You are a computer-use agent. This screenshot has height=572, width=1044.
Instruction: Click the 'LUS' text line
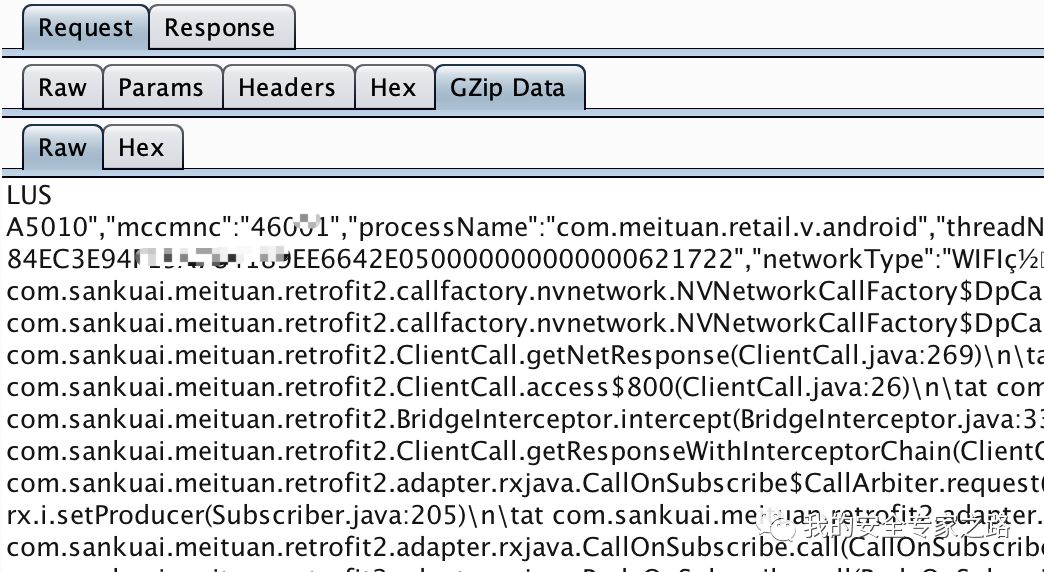click(29, 196)
